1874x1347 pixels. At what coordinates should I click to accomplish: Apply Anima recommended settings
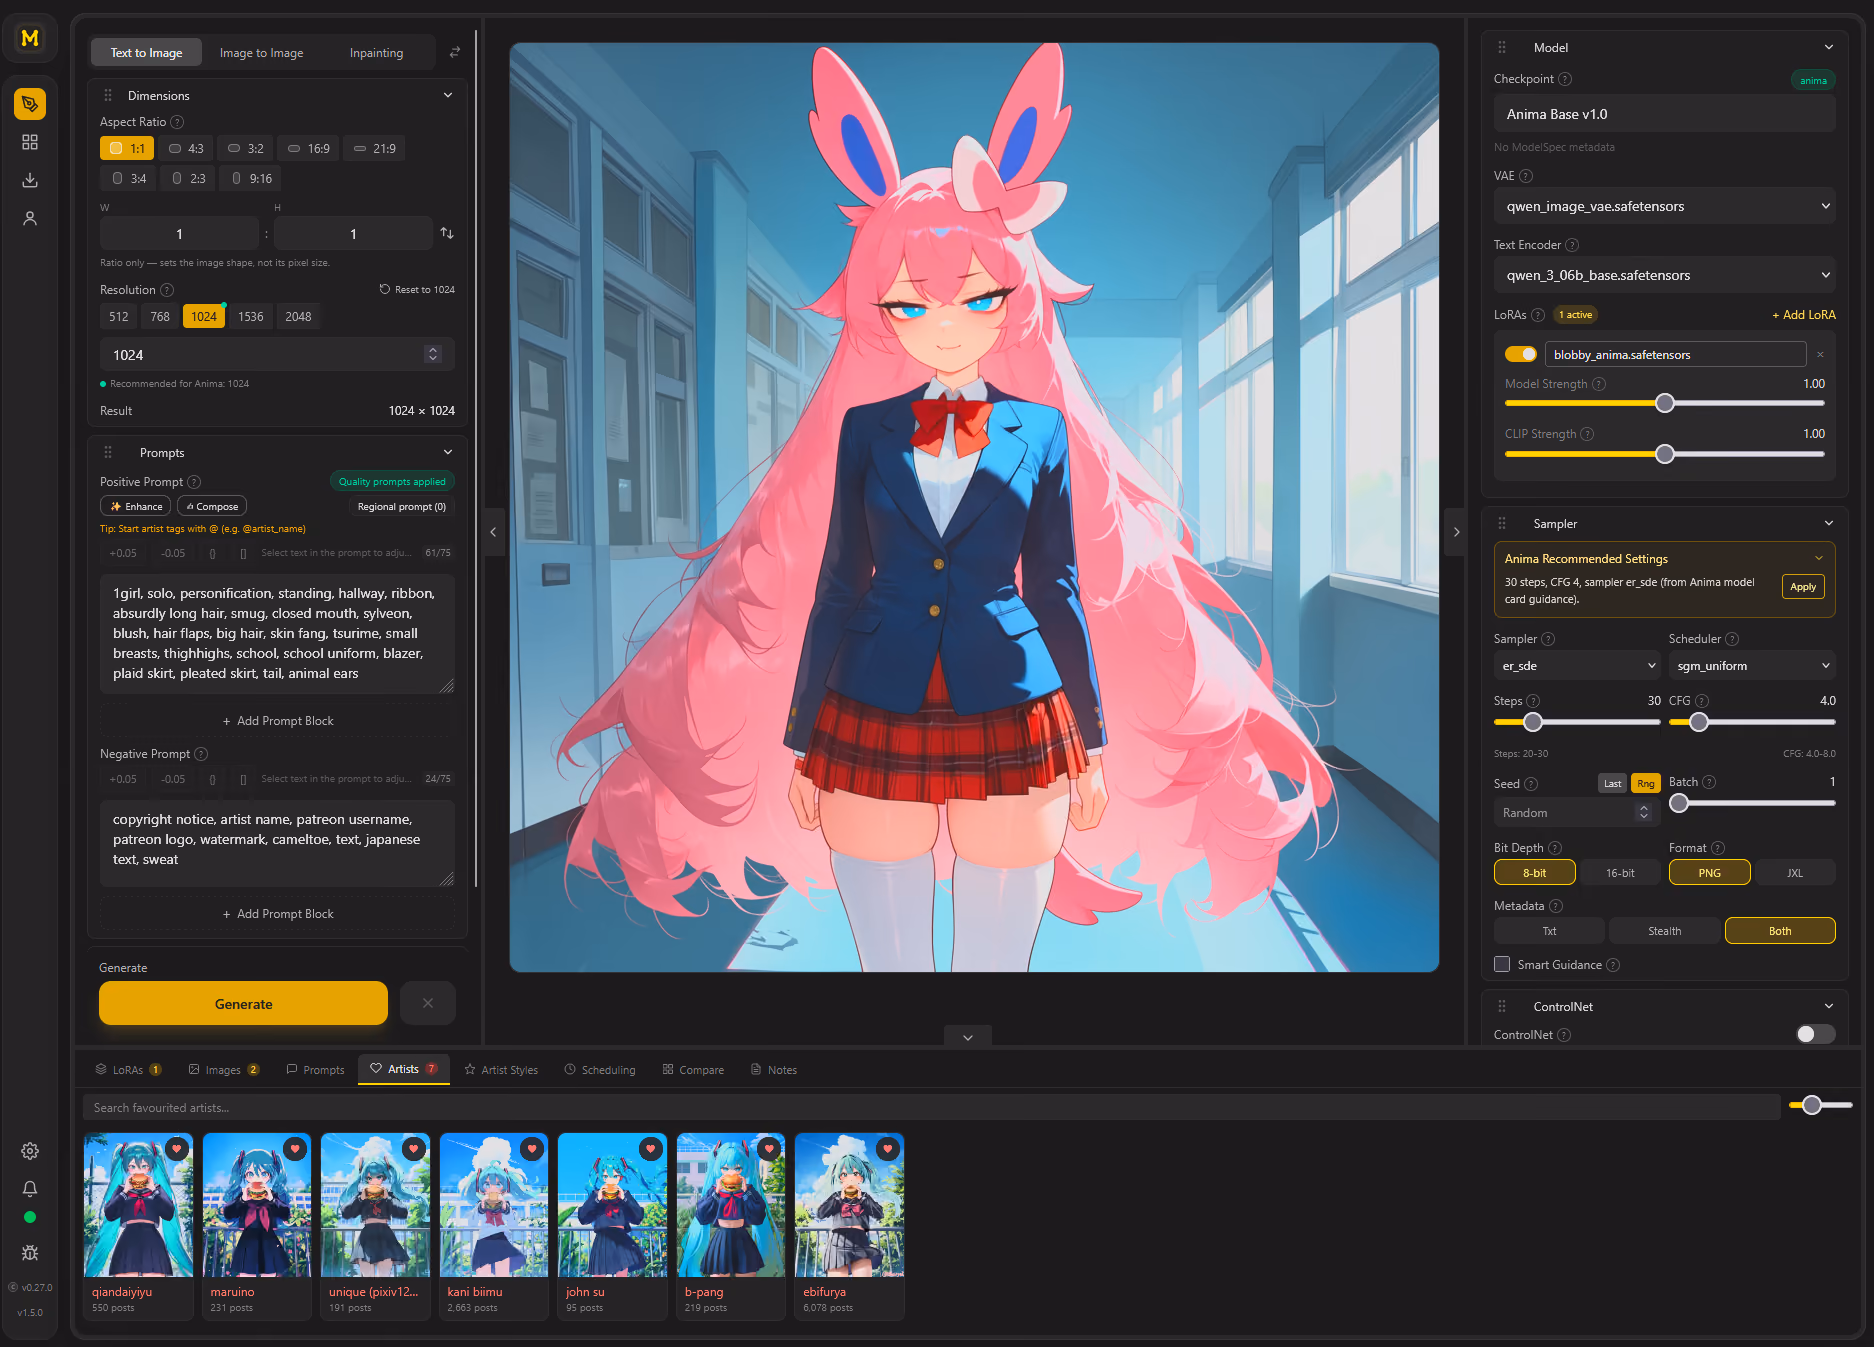click(1803, 587)
